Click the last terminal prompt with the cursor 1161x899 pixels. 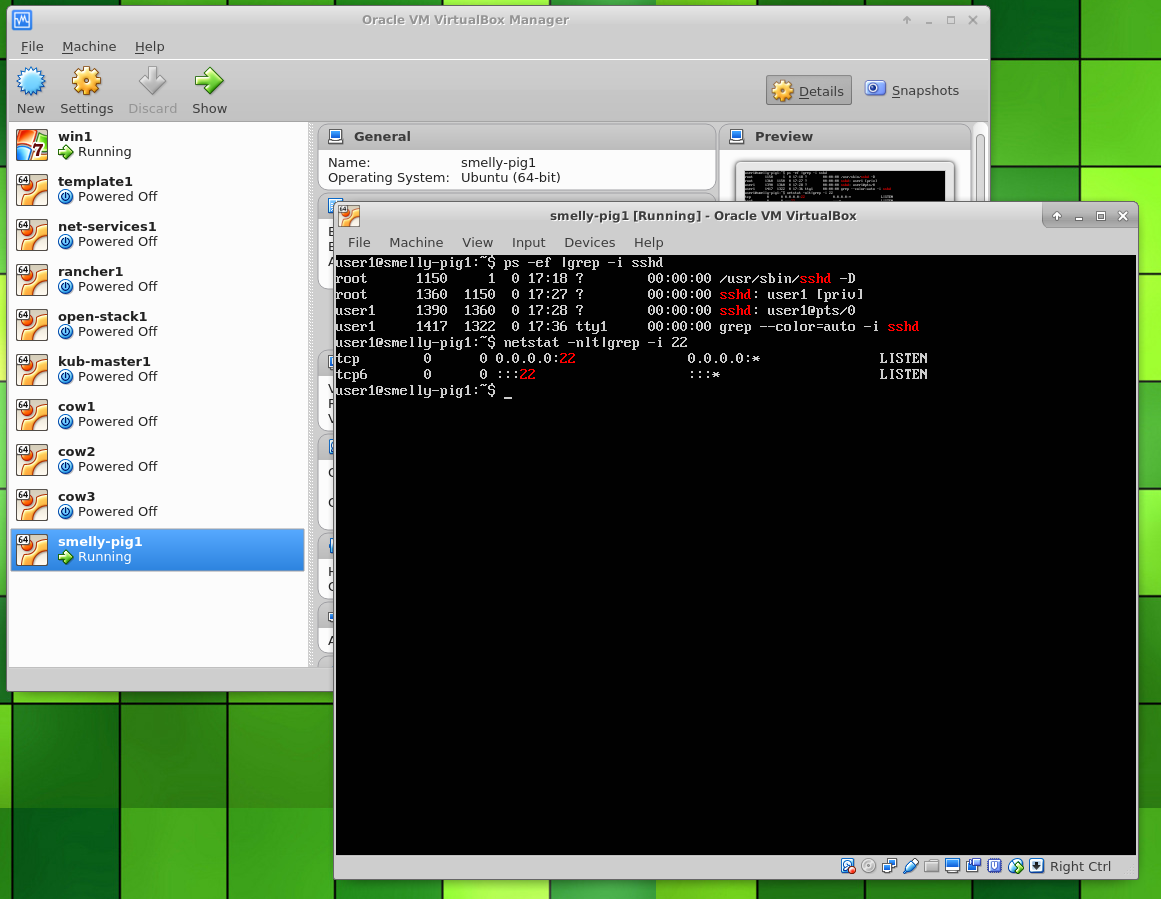424,391
